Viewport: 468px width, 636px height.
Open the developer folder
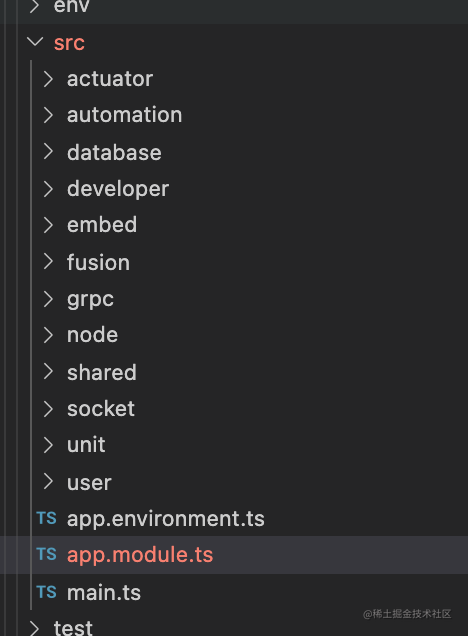[x=118, y=189]
